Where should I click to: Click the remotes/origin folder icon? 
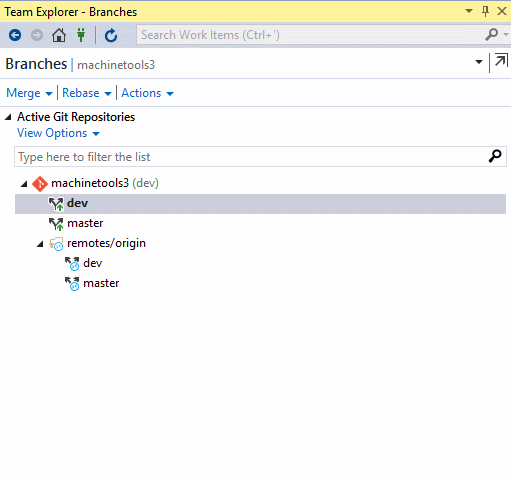(56, 244)
